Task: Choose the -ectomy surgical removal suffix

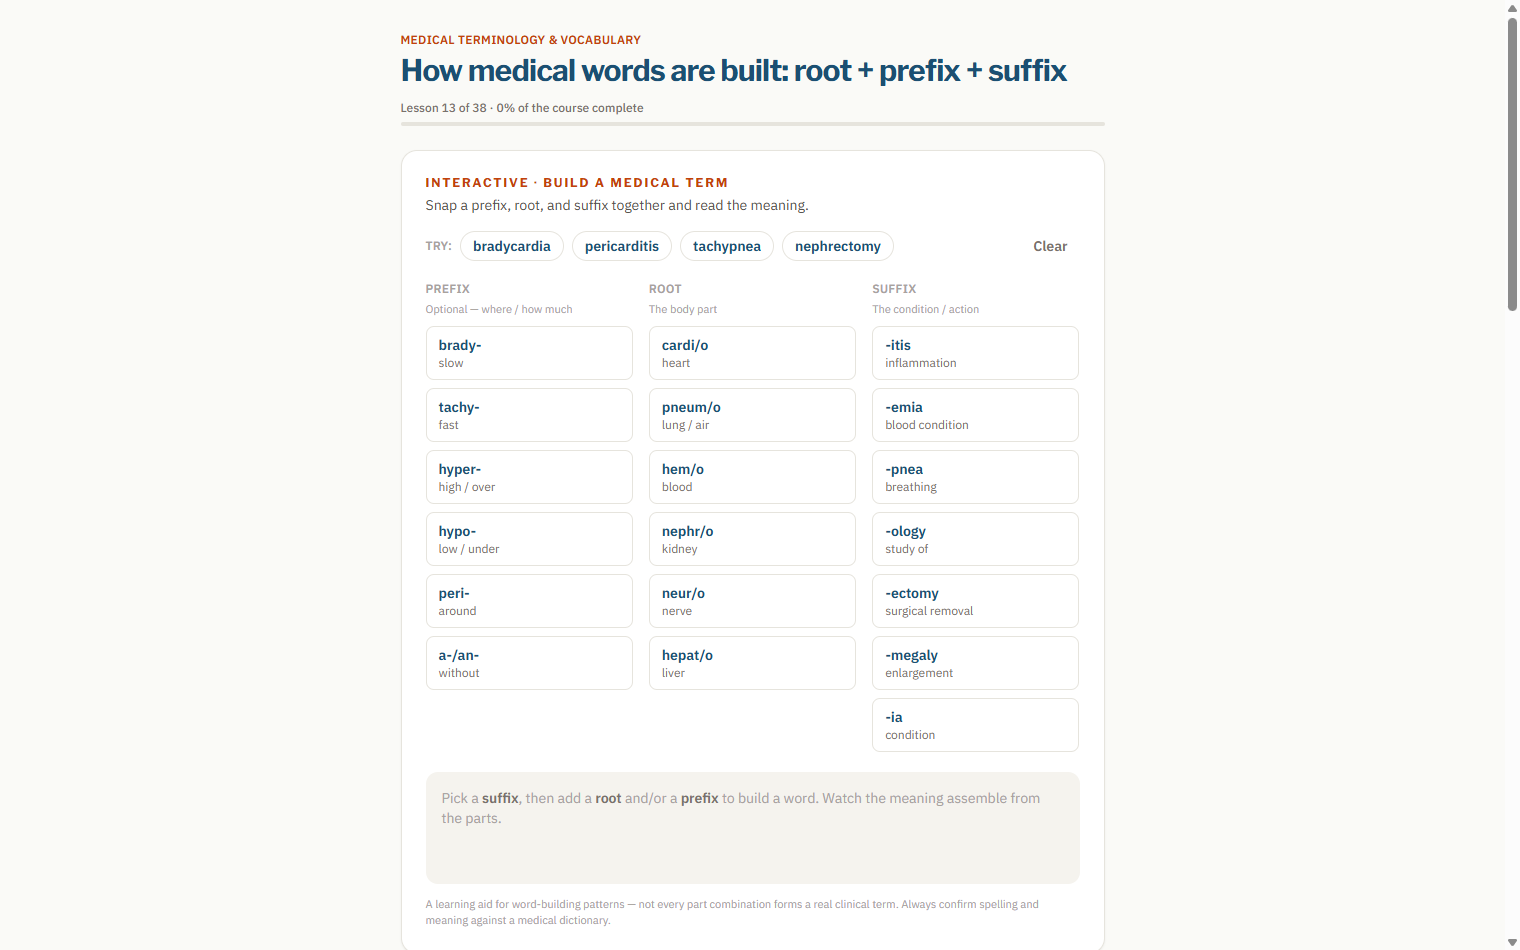Action: tap(975, 601)
